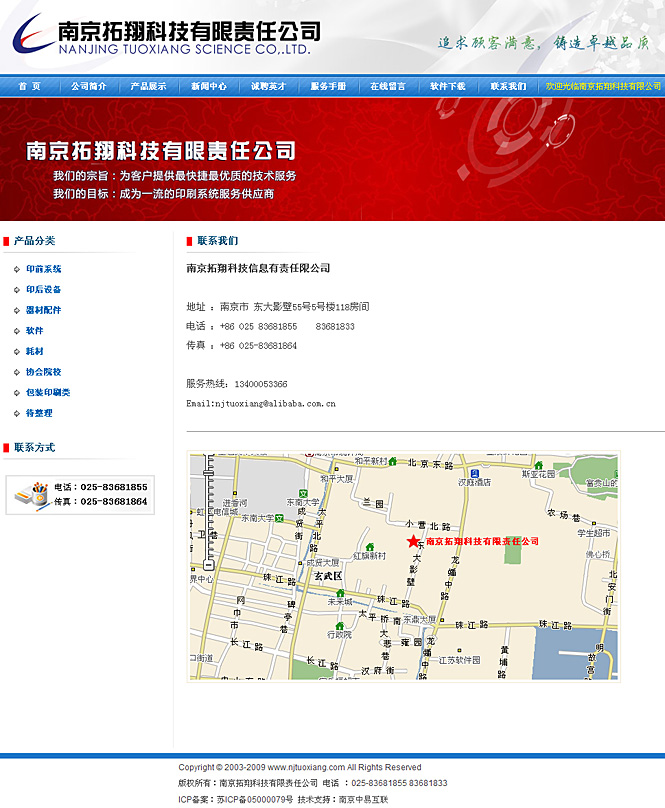Image resolution: width=665 pixels, height=808 pixels.
Task: Click the email njtuoxiang@alibaba.com.cn text
Action: tap(275, 403)
